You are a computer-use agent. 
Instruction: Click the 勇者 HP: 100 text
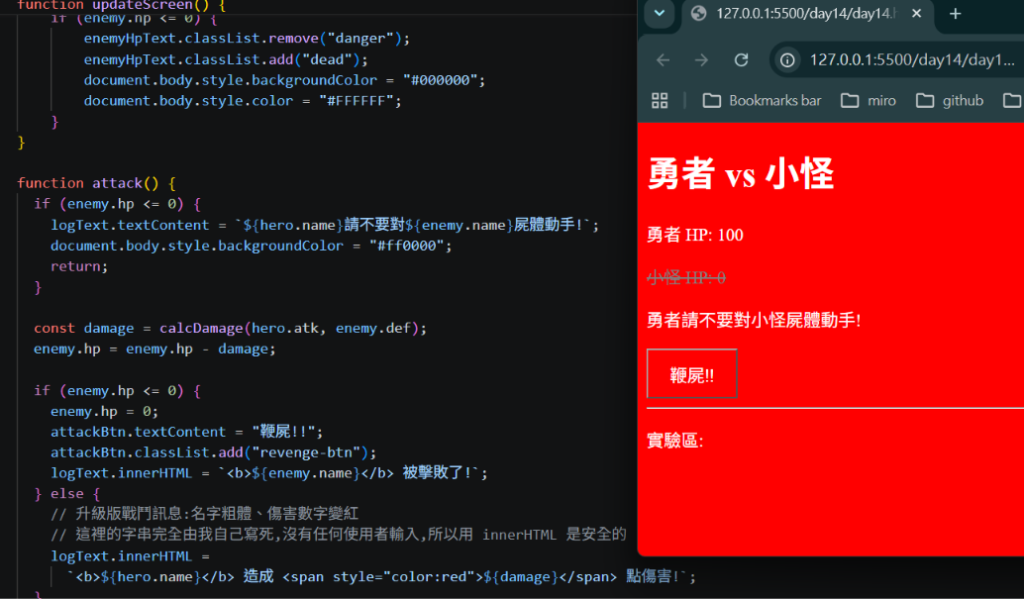tap(695, 235)
